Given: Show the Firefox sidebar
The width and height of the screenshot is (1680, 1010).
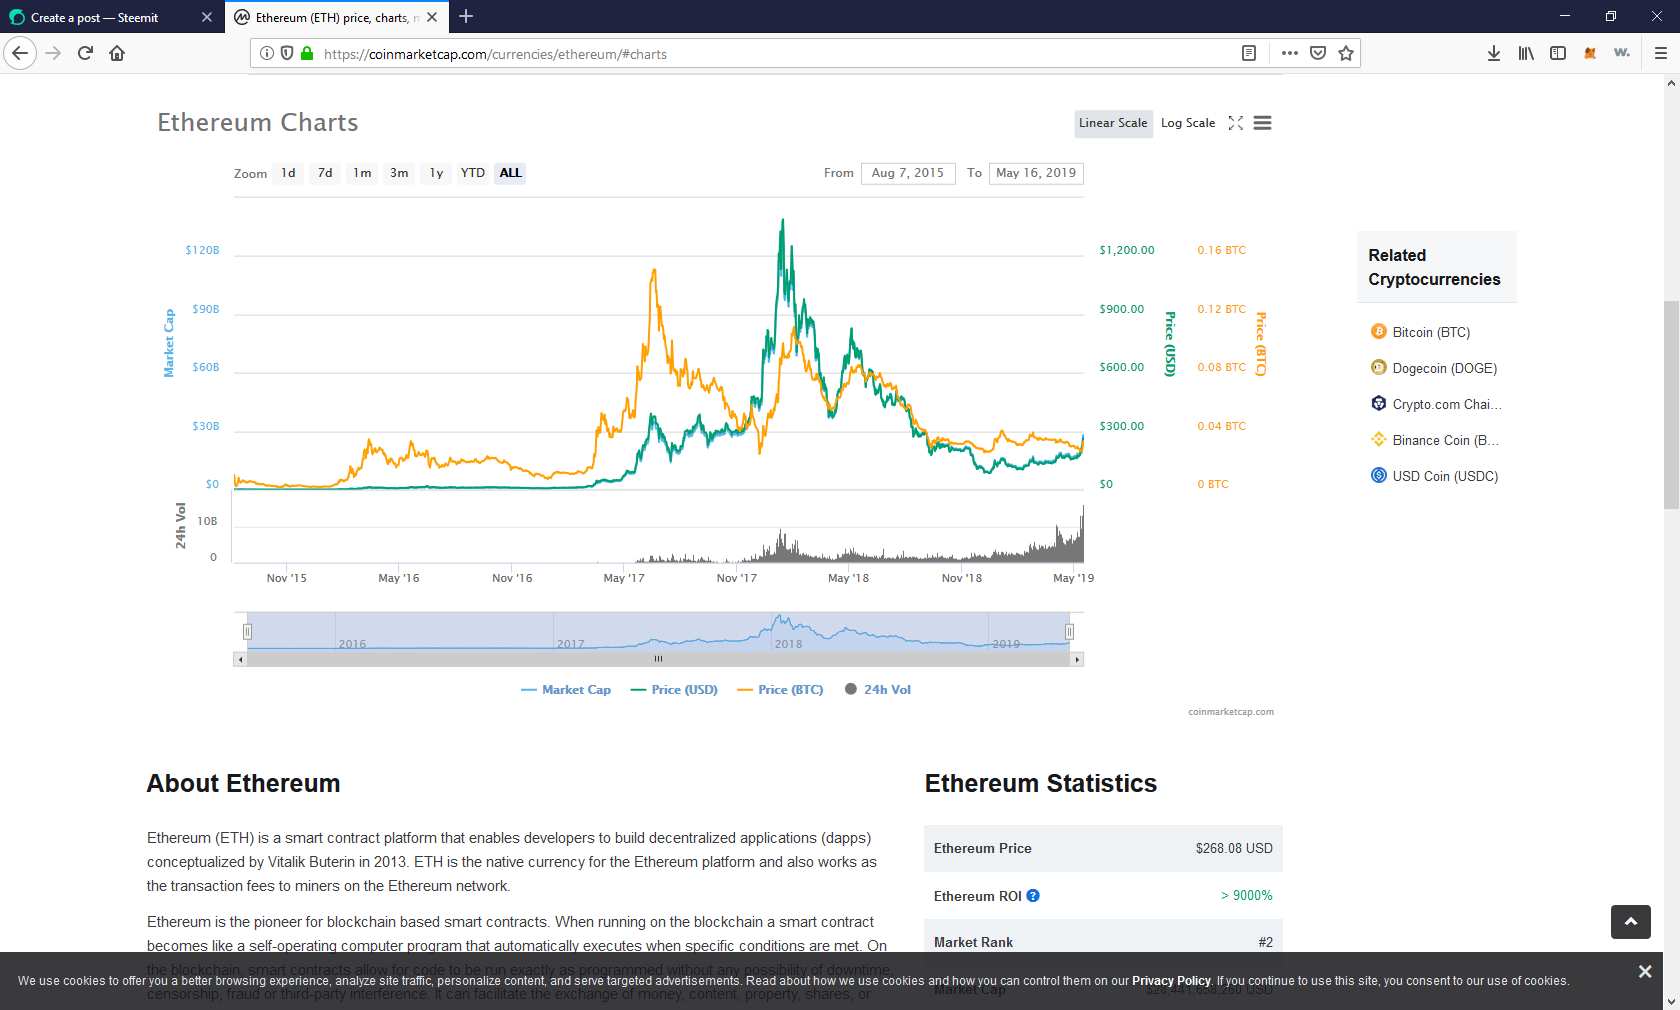Looking at the screenshot, I should point(1558,54).
